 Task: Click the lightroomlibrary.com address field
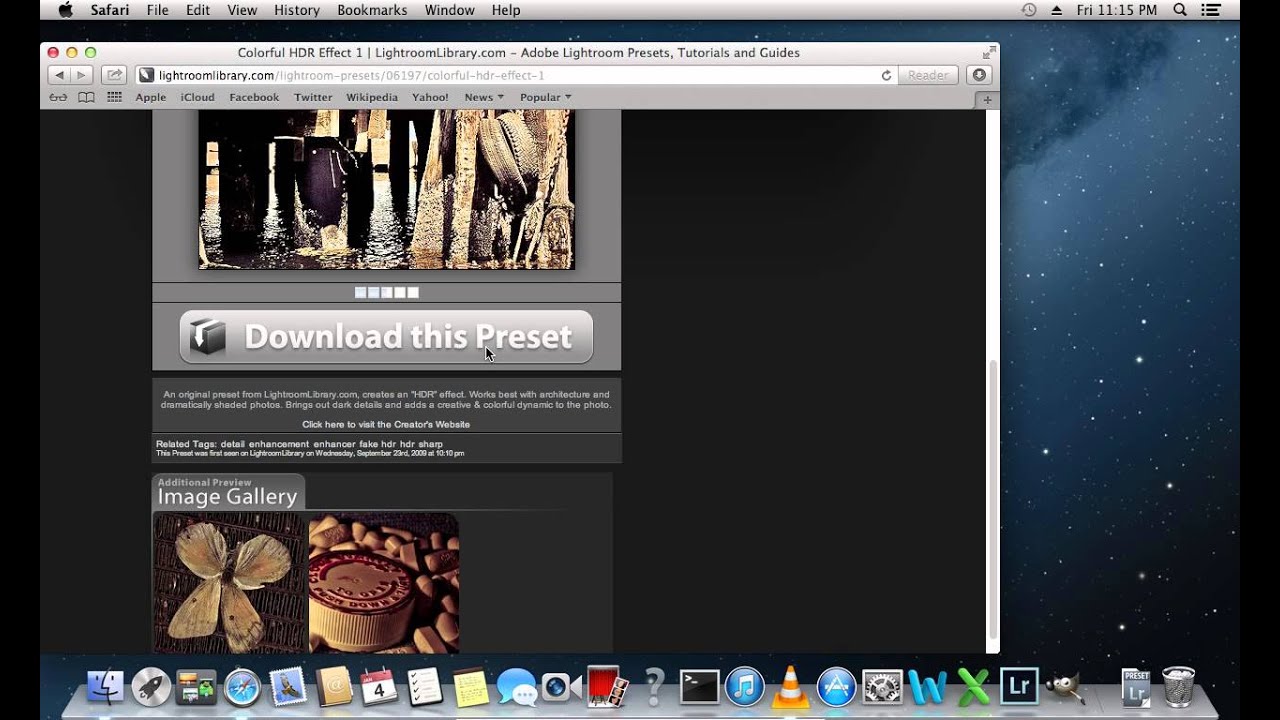click(515, 75)
